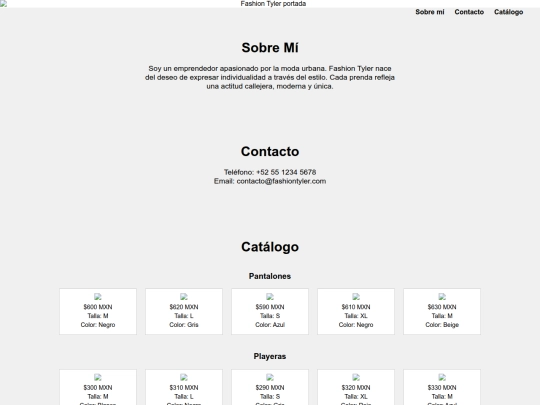
Task: Click the broken image icon in the $630 MXN card
Action: pos(442,297)
